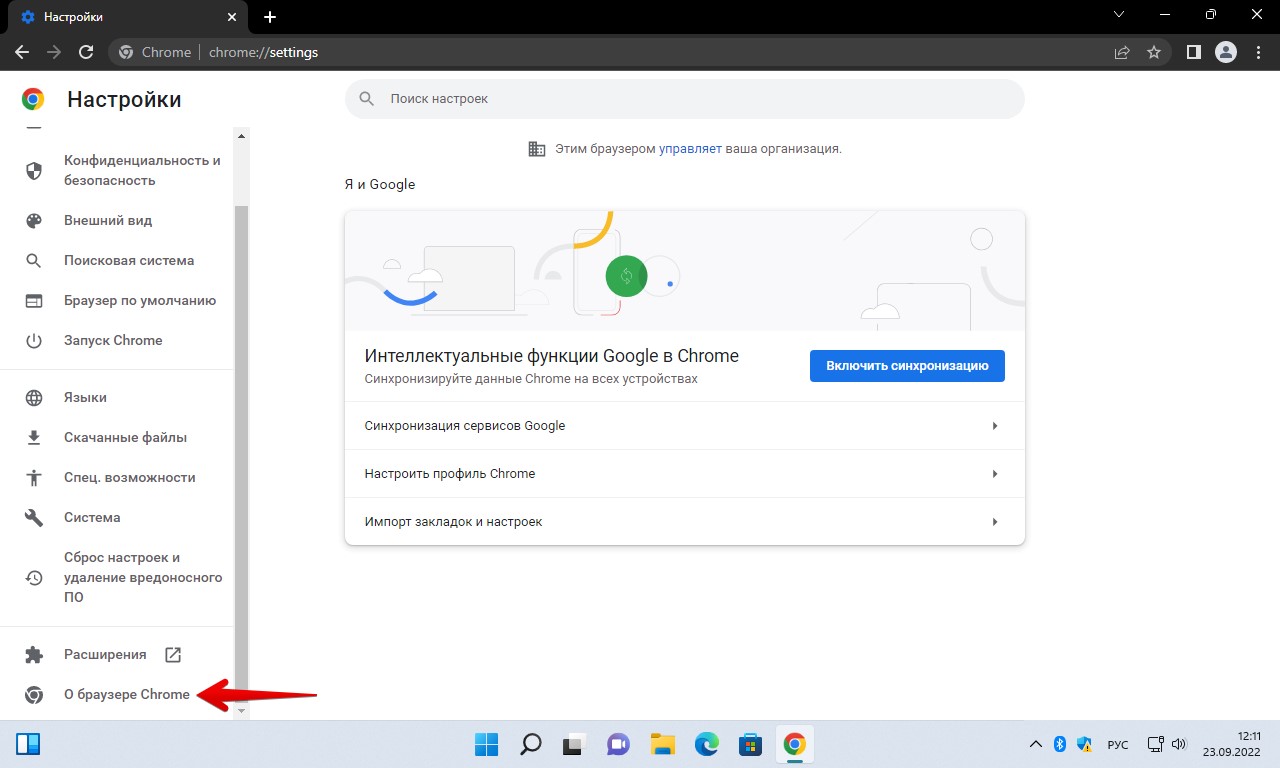Open the profile avatar icon

point(1226,52)
